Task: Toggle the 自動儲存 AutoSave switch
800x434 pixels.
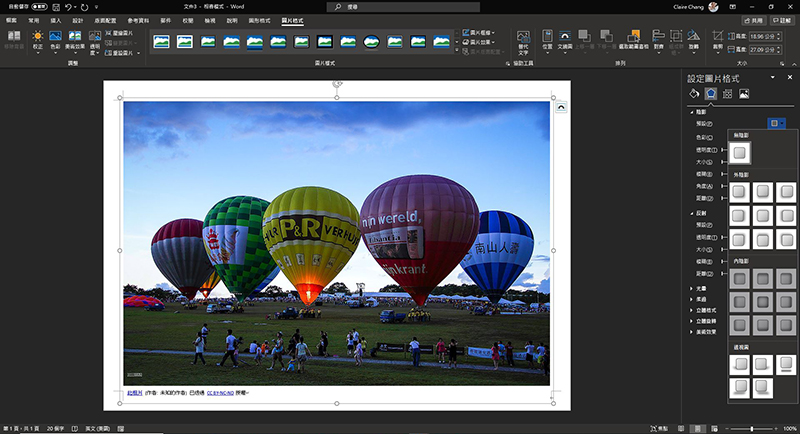Action: (x=40, y=6)
